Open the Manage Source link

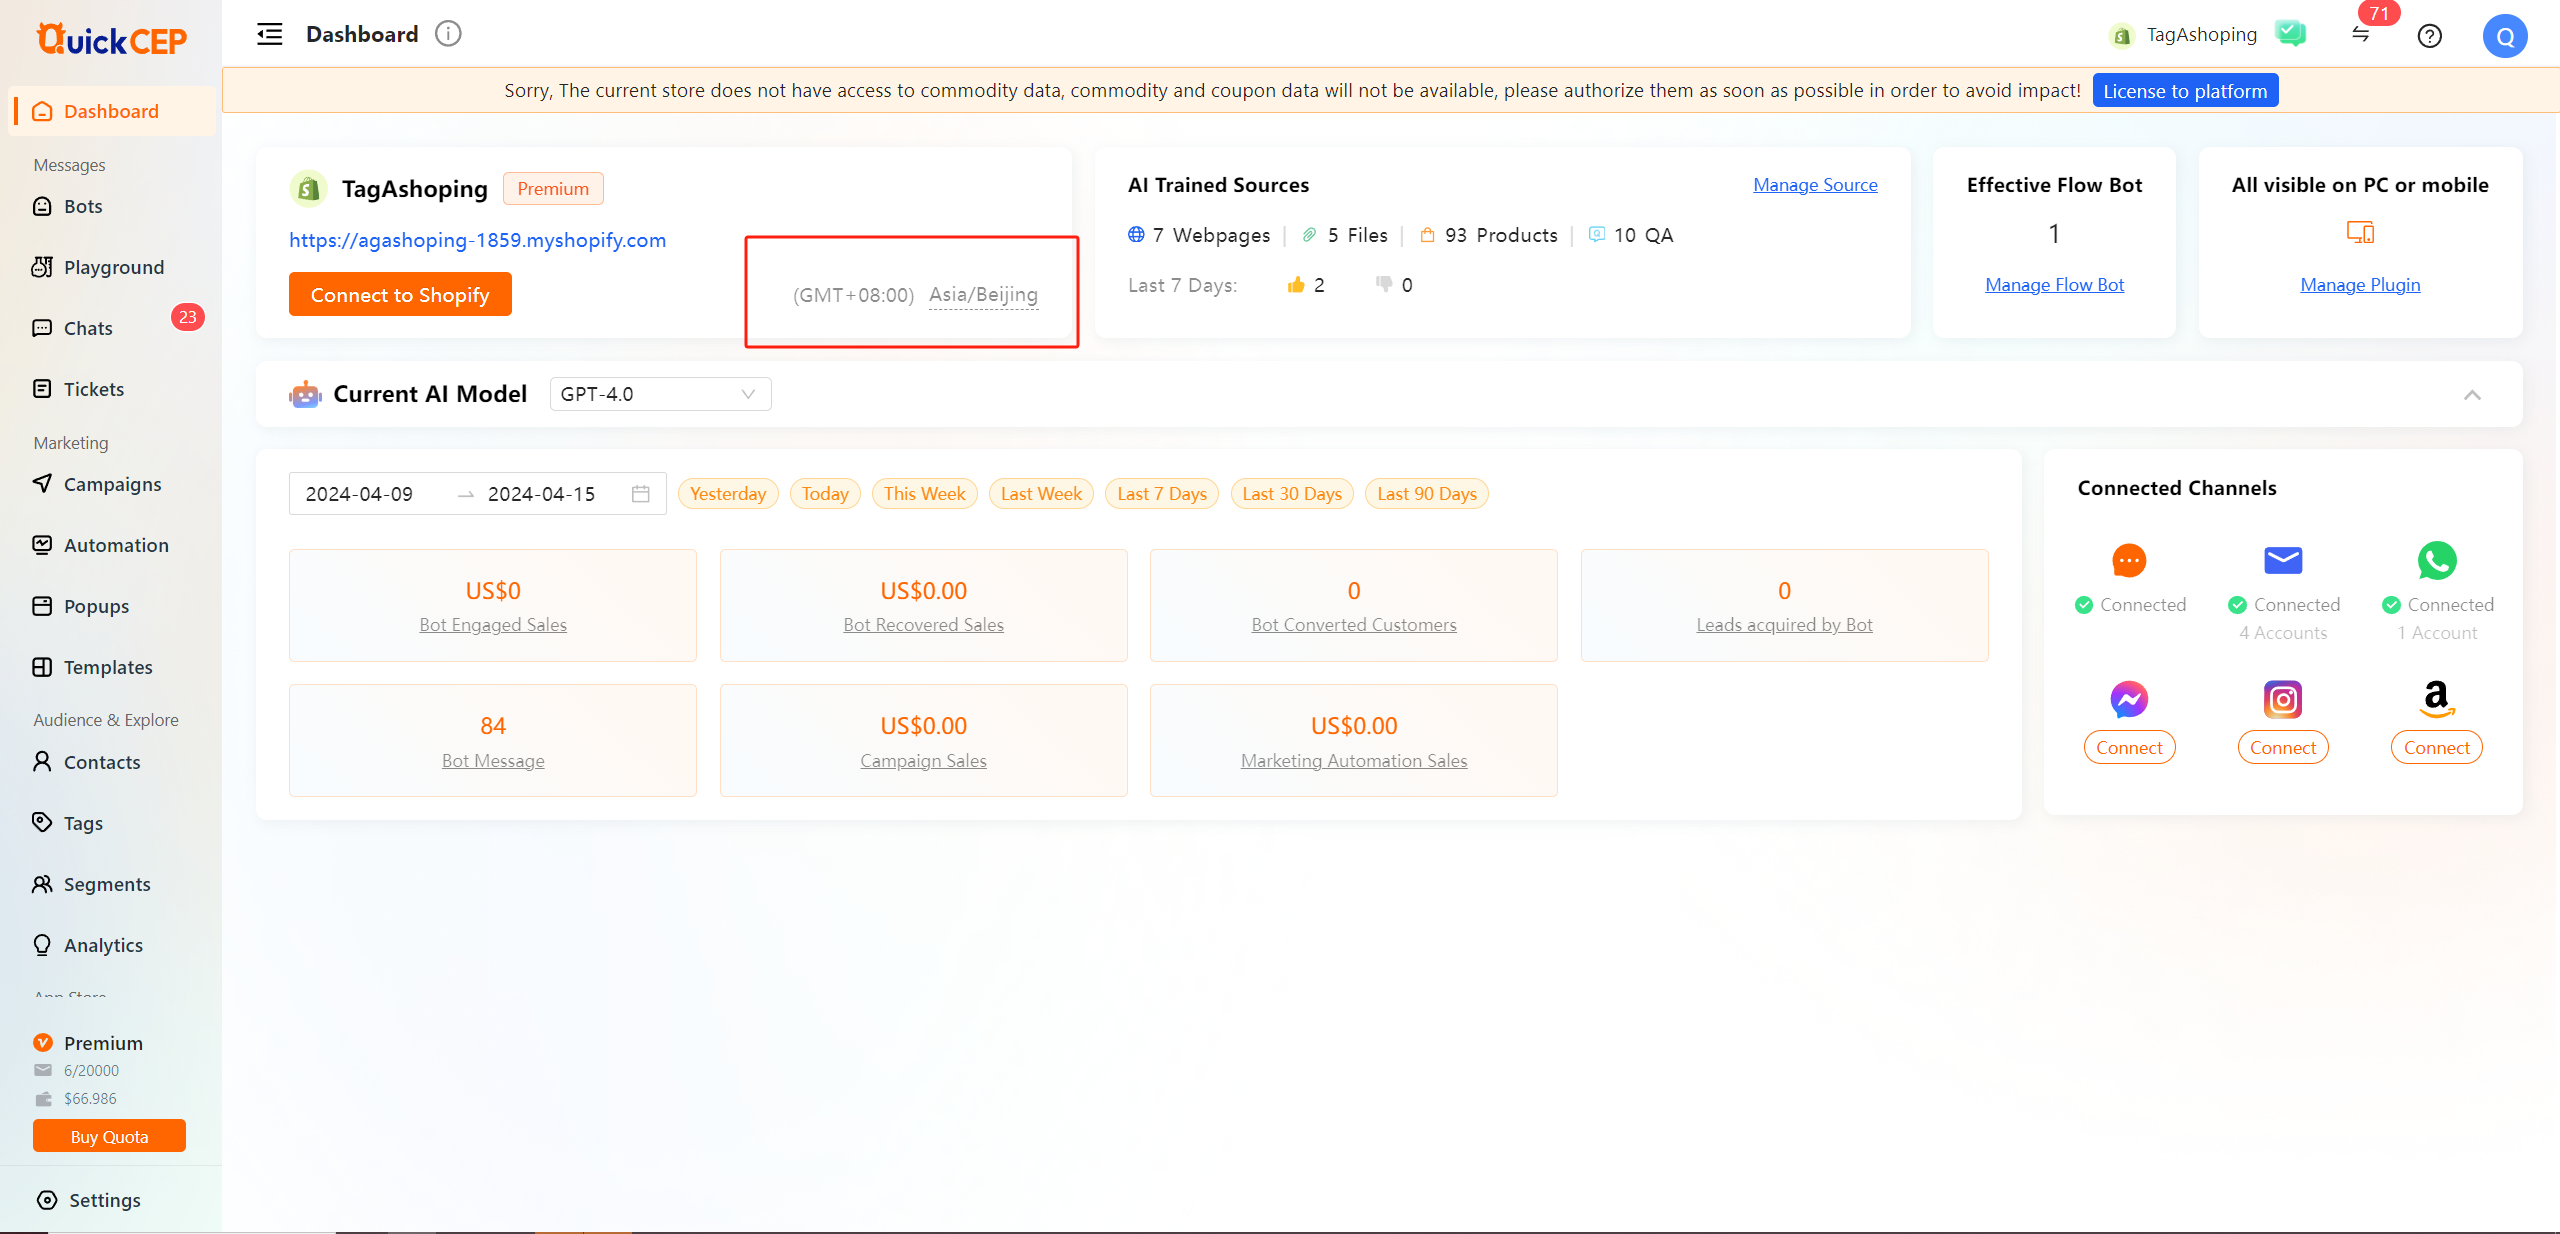(1815, 185)
